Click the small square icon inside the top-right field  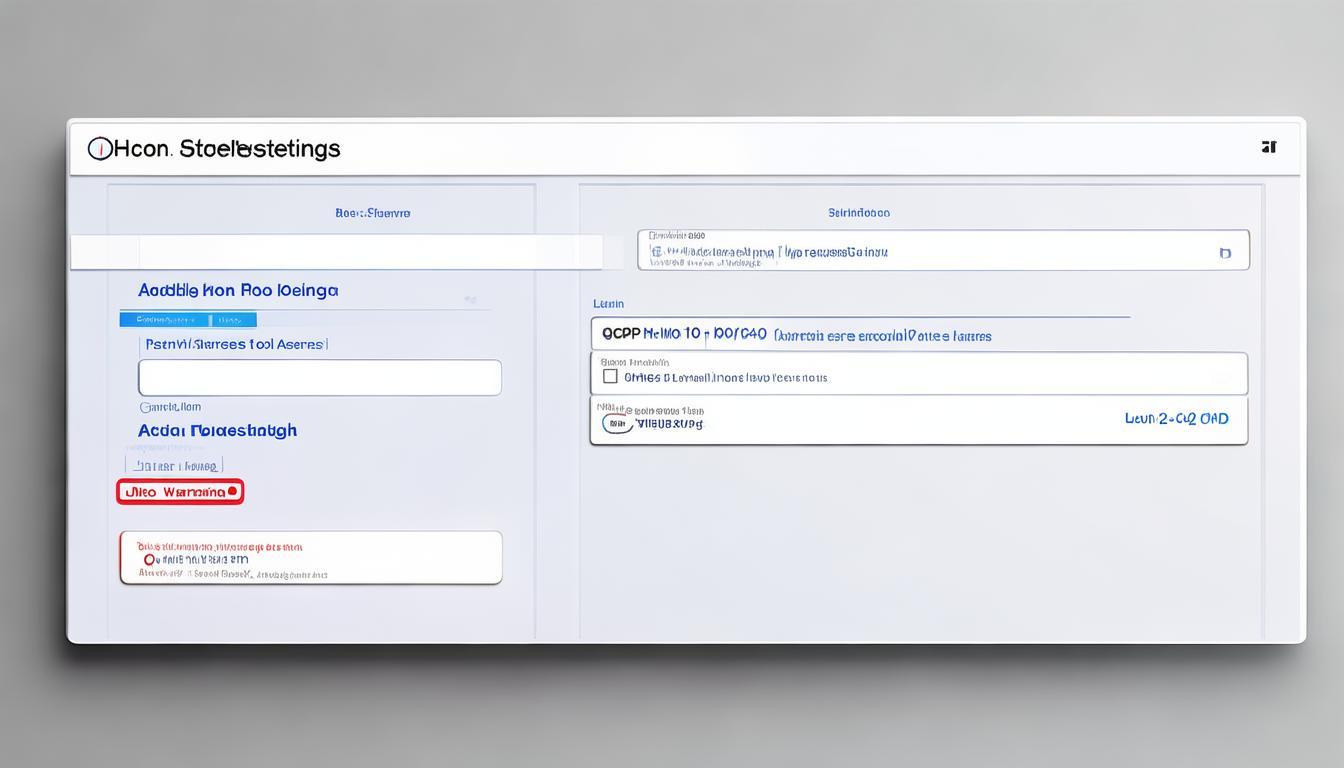tap(1225, 253)
